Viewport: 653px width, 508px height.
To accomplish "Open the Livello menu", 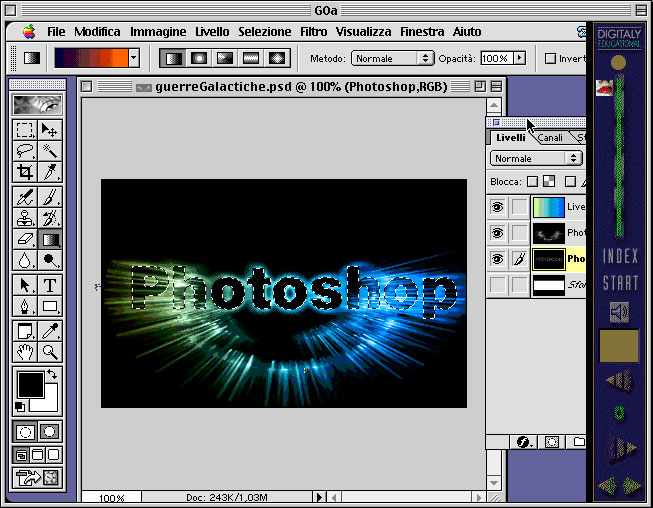I will point(212,32).
